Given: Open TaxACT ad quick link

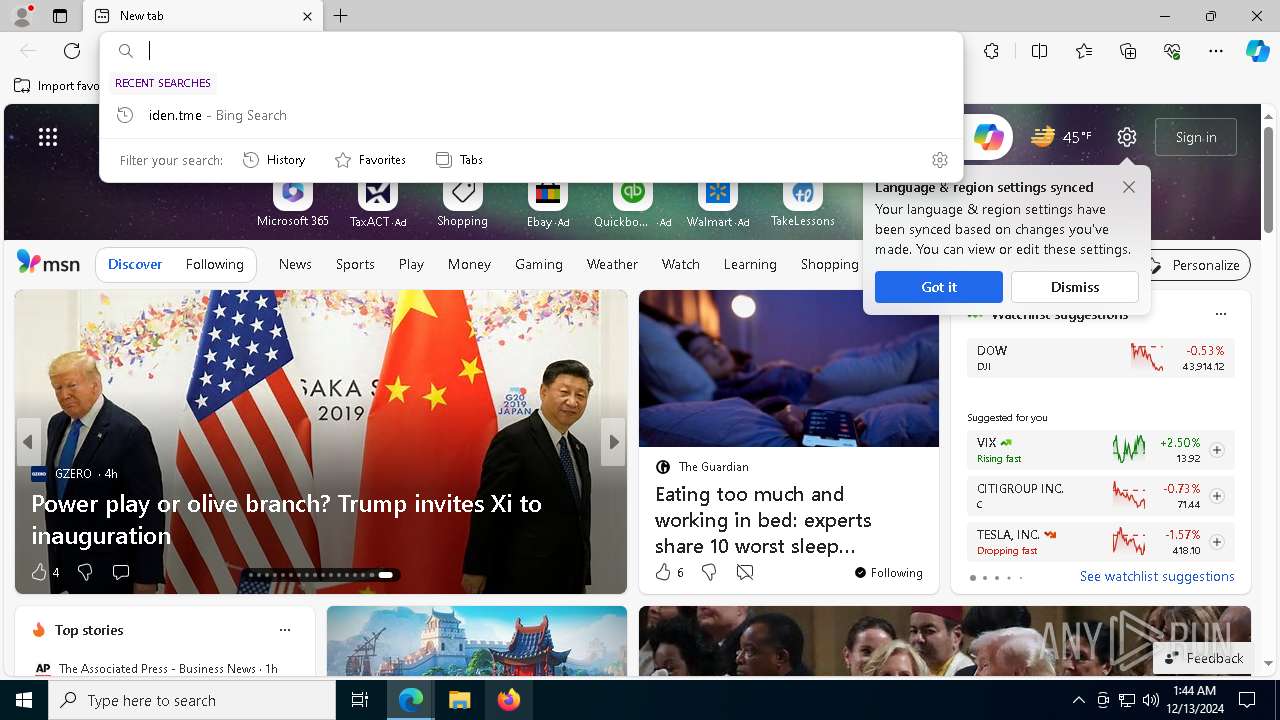Looking at the screenshot, I should click(378, 204).
